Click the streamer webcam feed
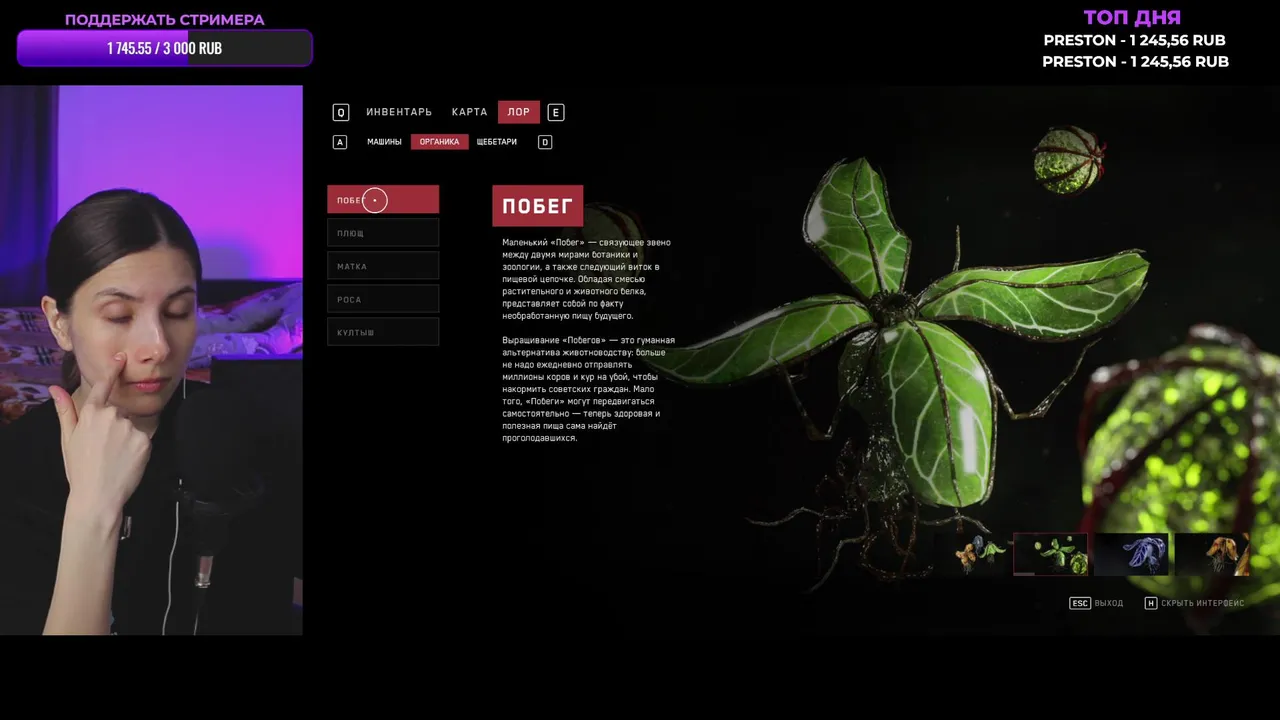 pos(151,360)
